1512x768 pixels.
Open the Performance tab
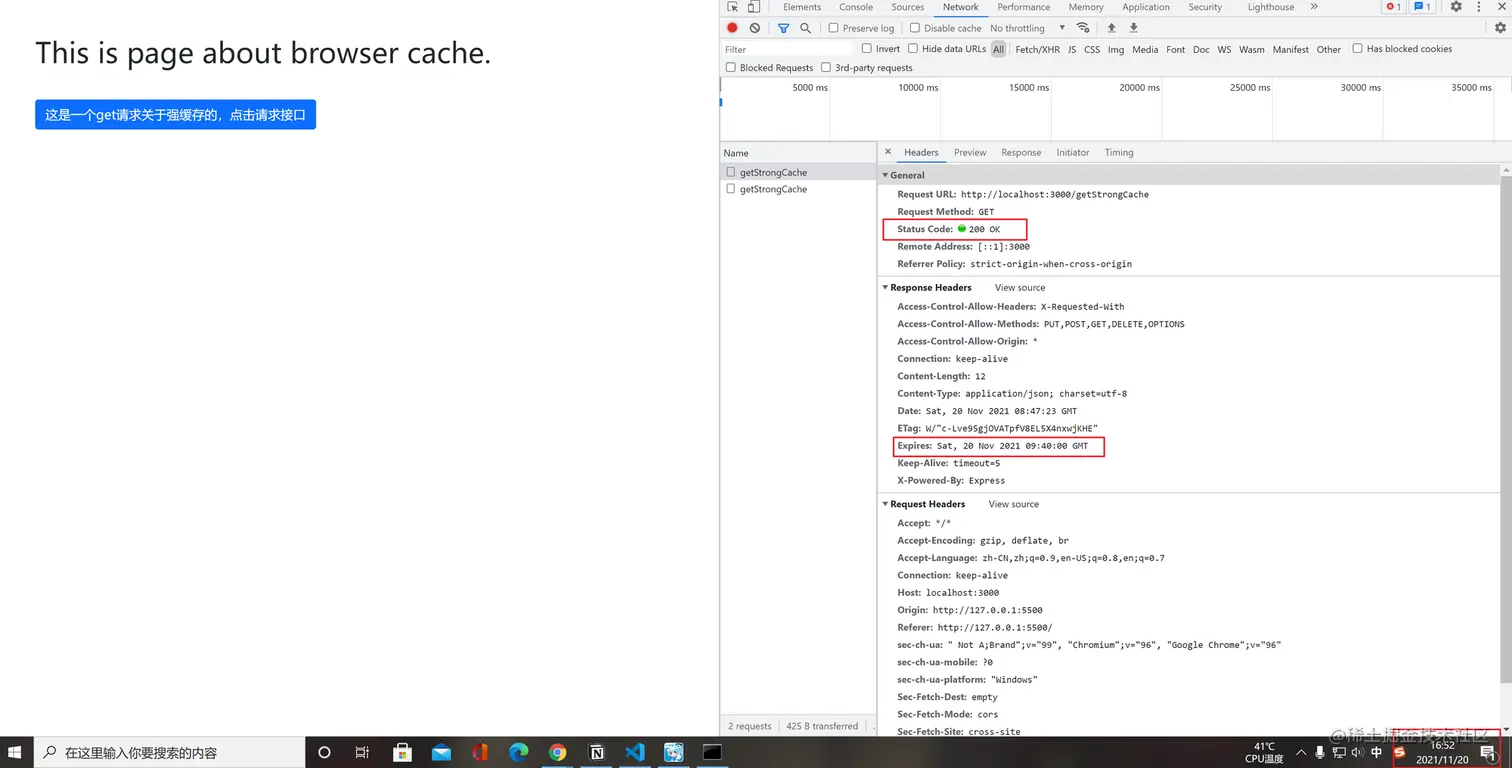coord(1024,7)
